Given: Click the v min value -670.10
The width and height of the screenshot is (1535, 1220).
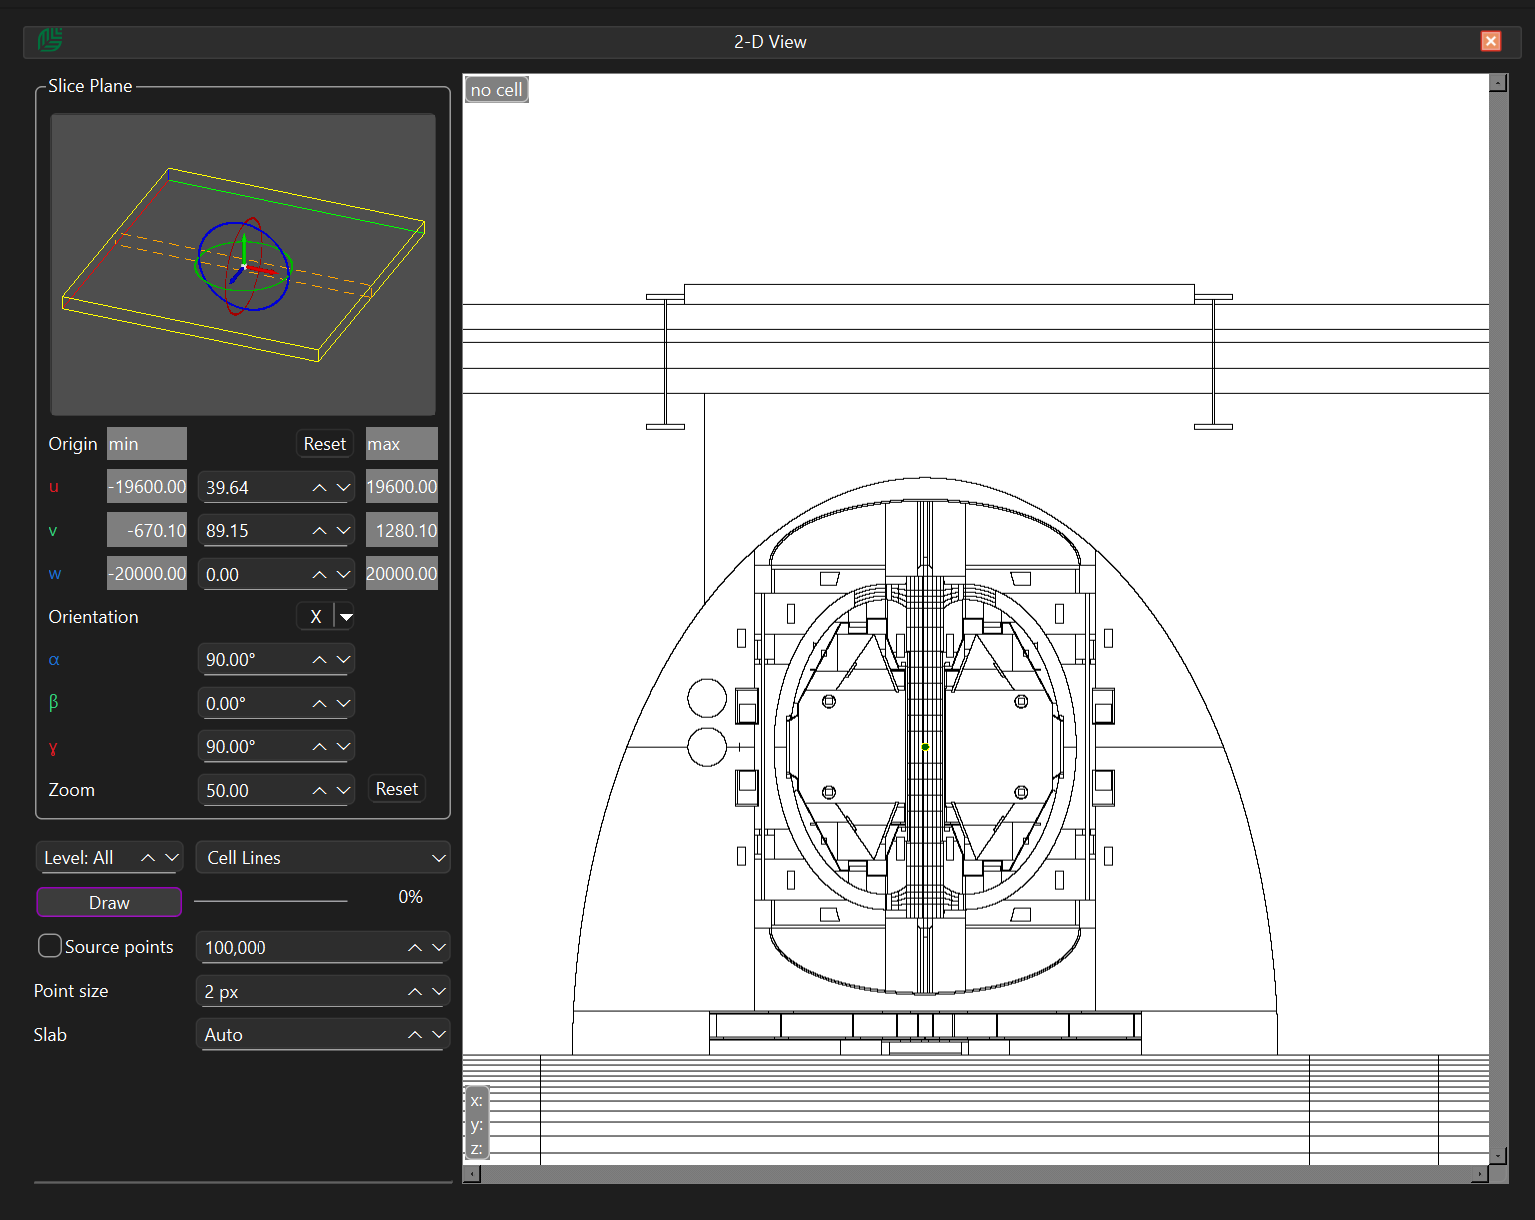Looking at the screenshot, I should 147,531.
